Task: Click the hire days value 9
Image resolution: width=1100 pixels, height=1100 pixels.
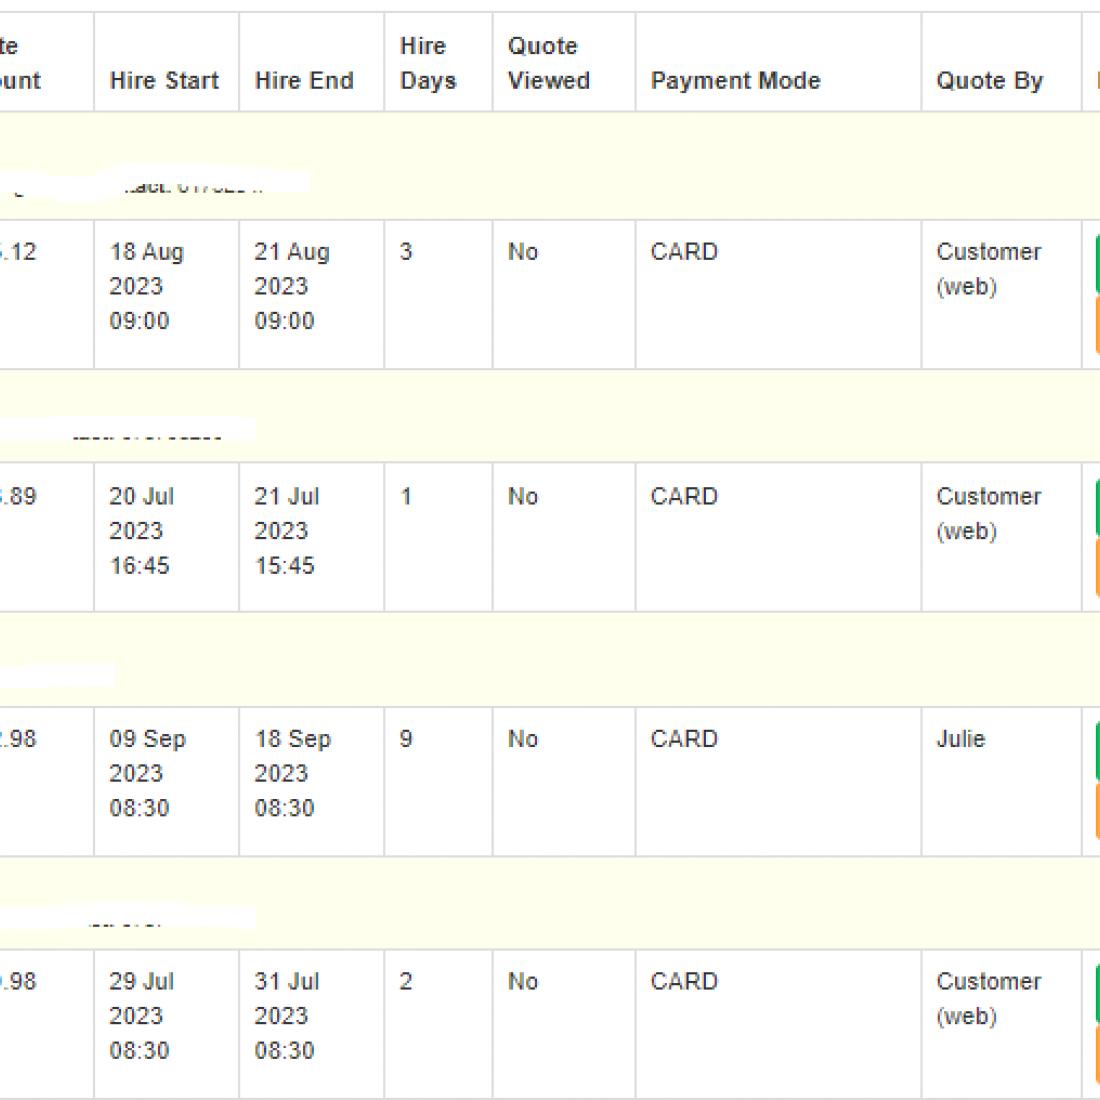Action: click(x=406, y=739)
